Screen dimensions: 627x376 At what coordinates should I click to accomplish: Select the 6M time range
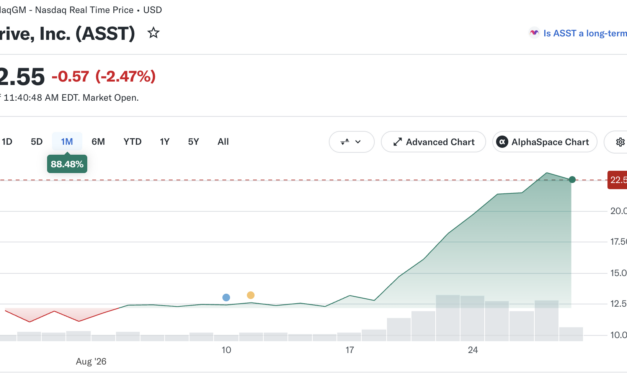point(98,142)
